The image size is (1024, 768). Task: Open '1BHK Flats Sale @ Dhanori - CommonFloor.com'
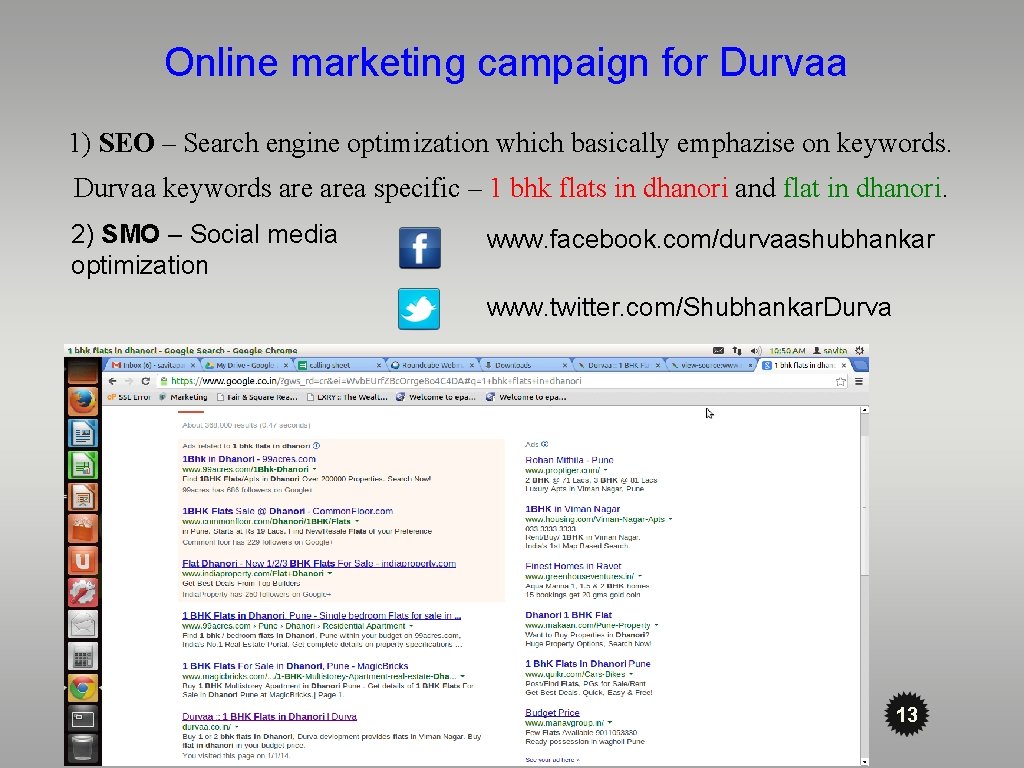tap(287, 511)
